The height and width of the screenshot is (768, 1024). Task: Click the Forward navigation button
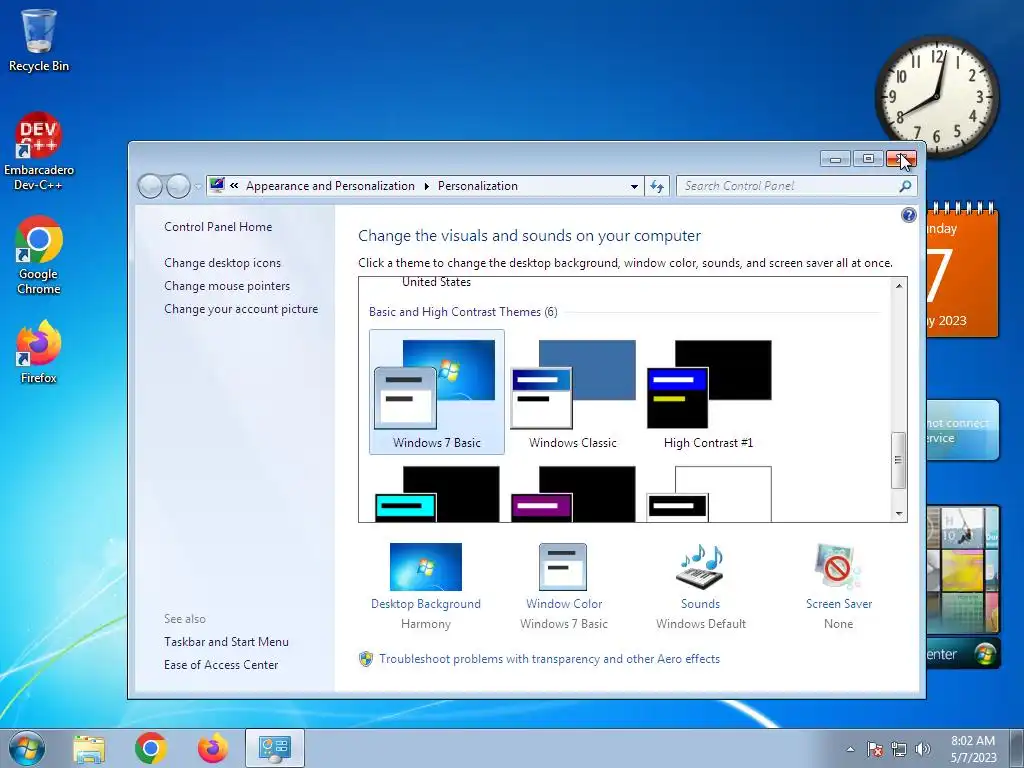pyautogui.click(x=178, y=186)
